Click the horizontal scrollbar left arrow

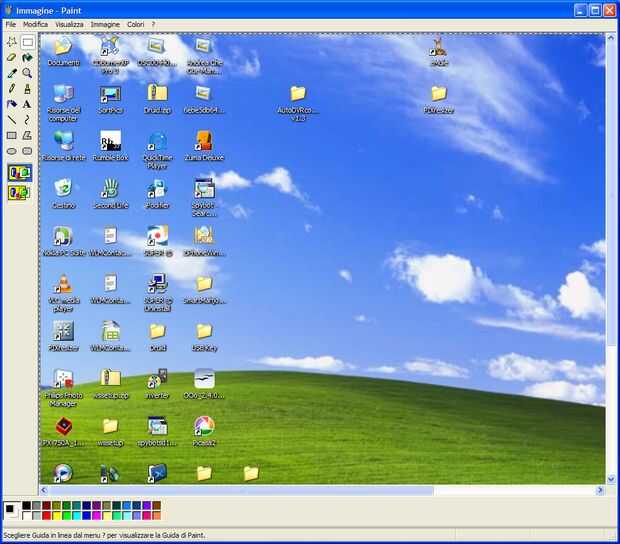coord(44,490)
